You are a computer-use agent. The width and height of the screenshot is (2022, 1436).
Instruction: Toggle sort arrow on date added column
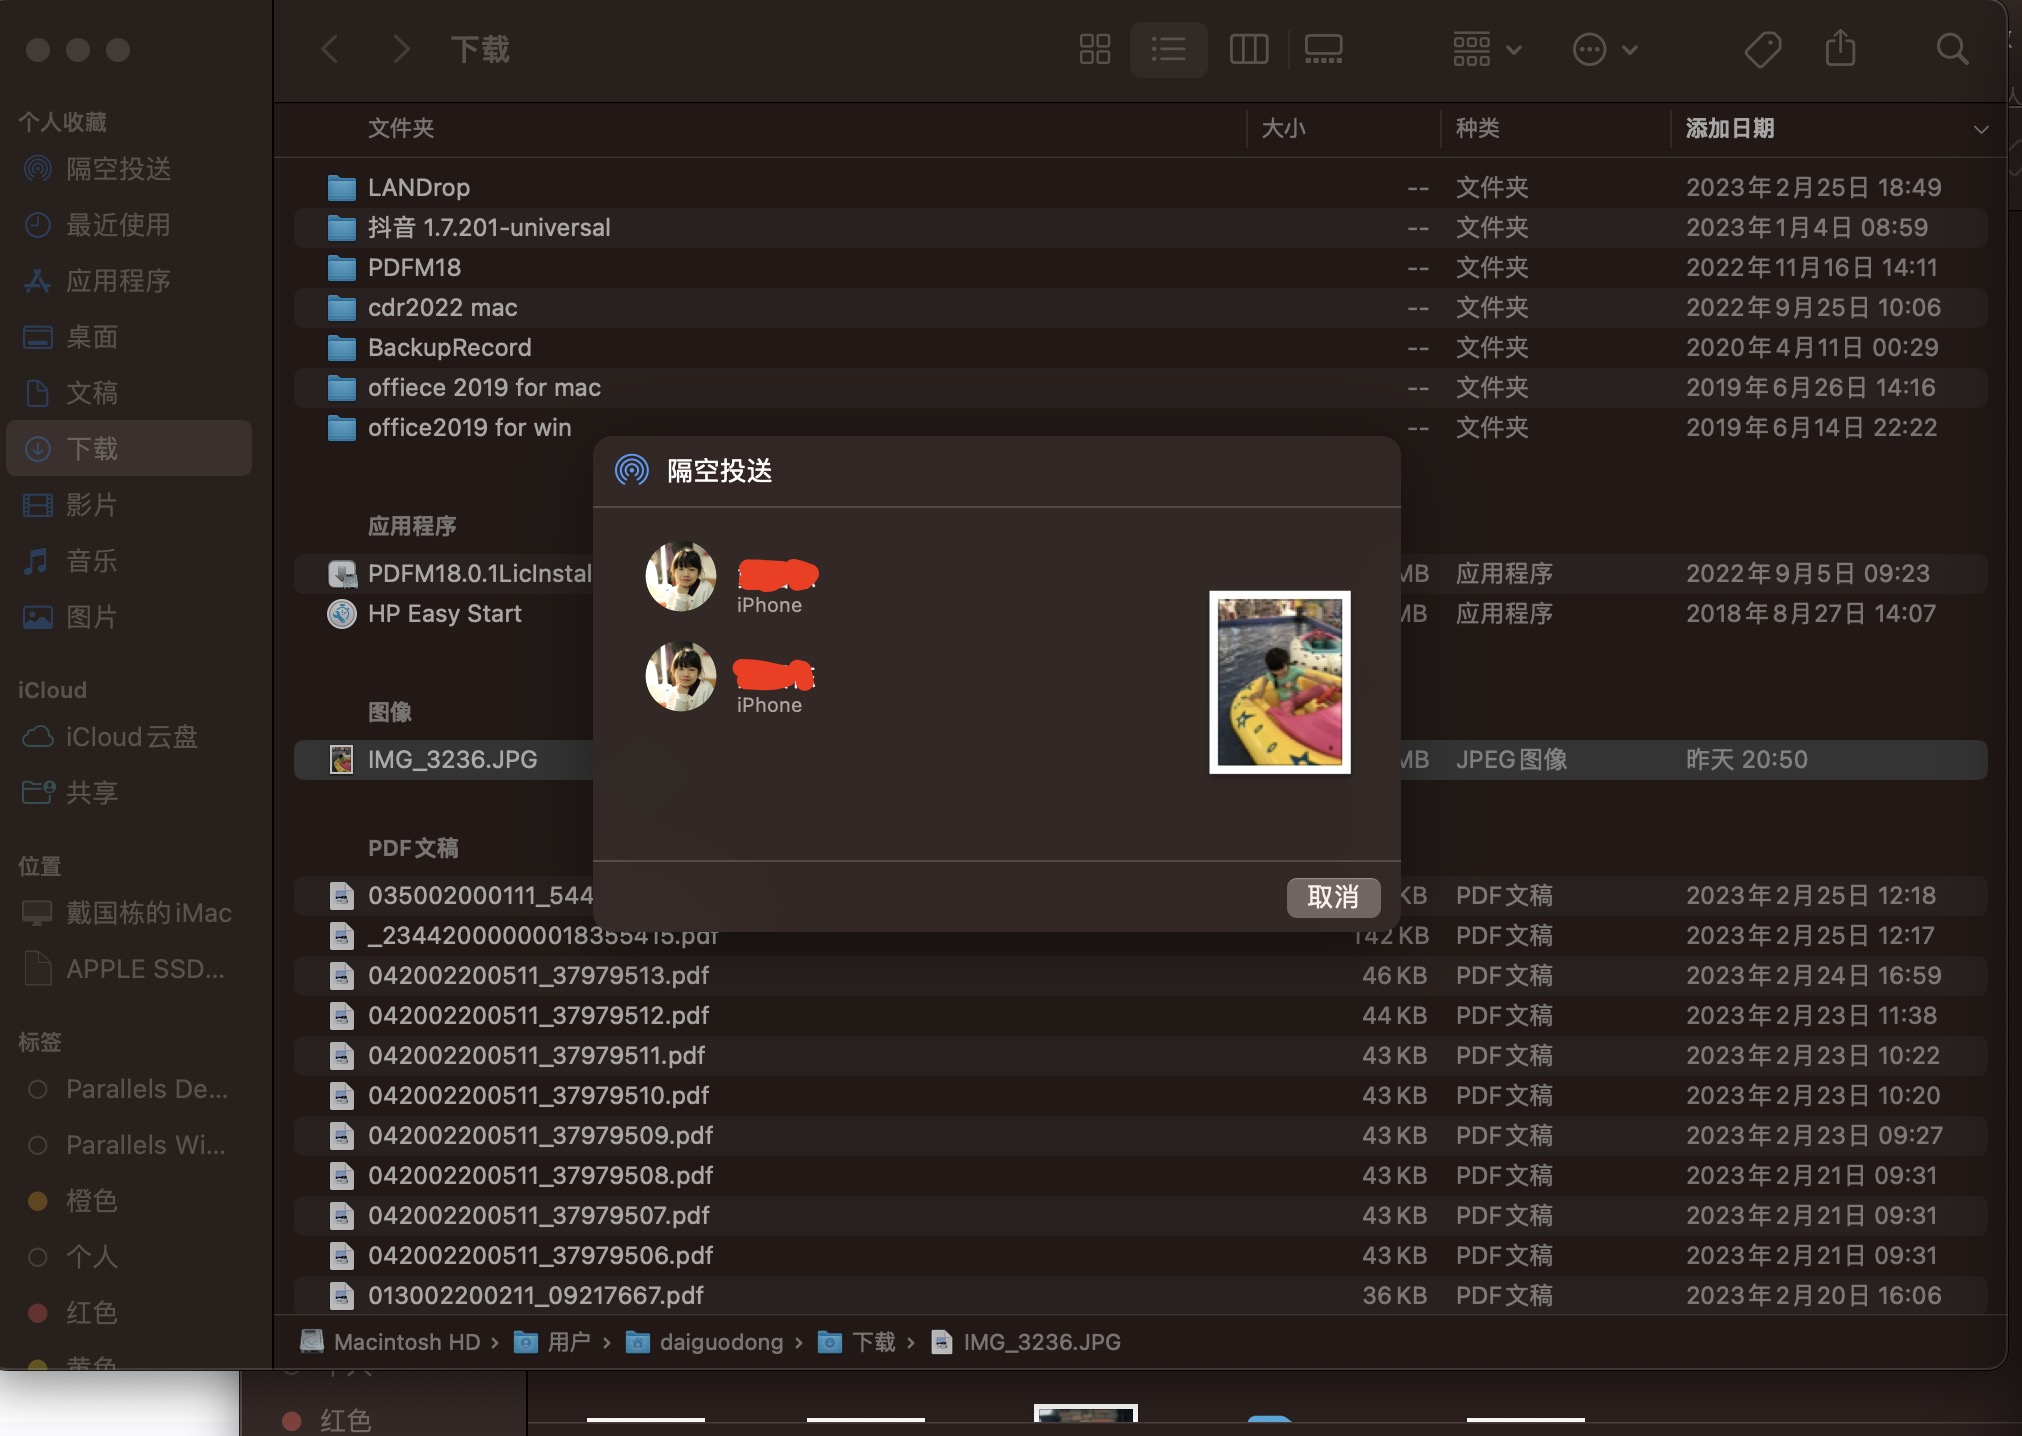pyautogui.click(x=1980, y=129)
